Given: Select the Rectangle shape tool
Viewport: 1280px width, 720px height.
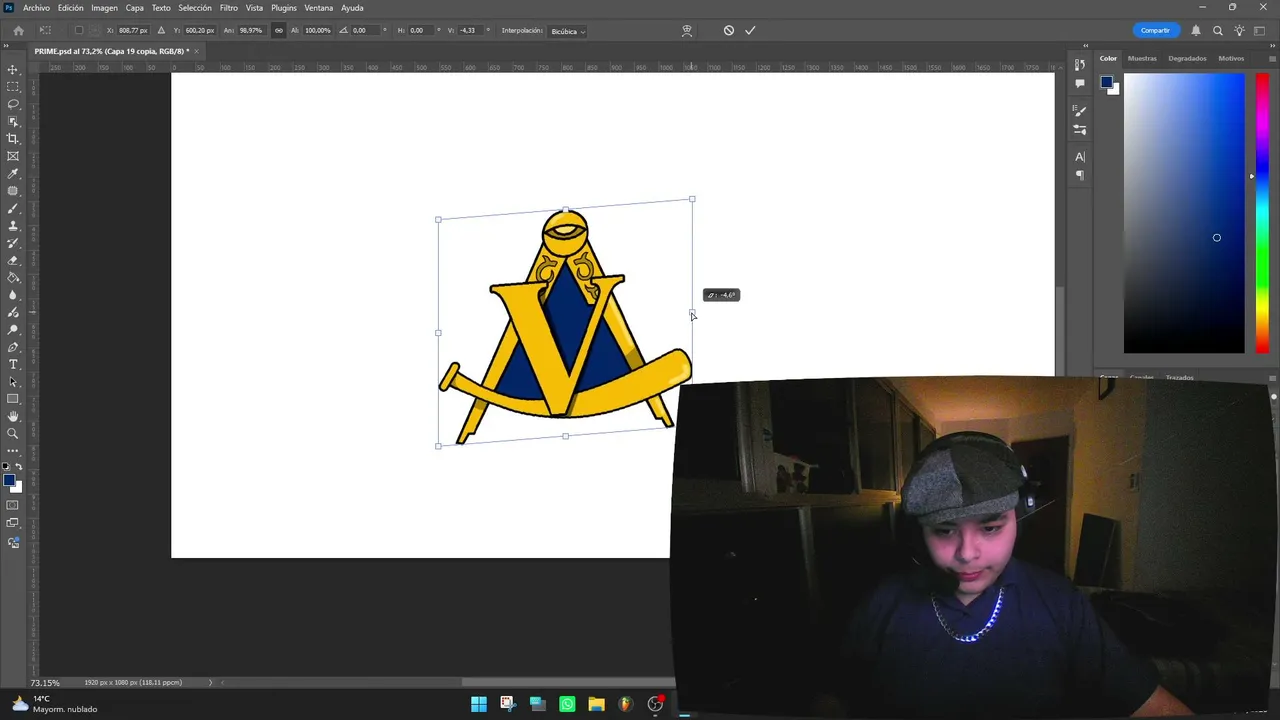Looking at the screenshot, I should 13,399.
